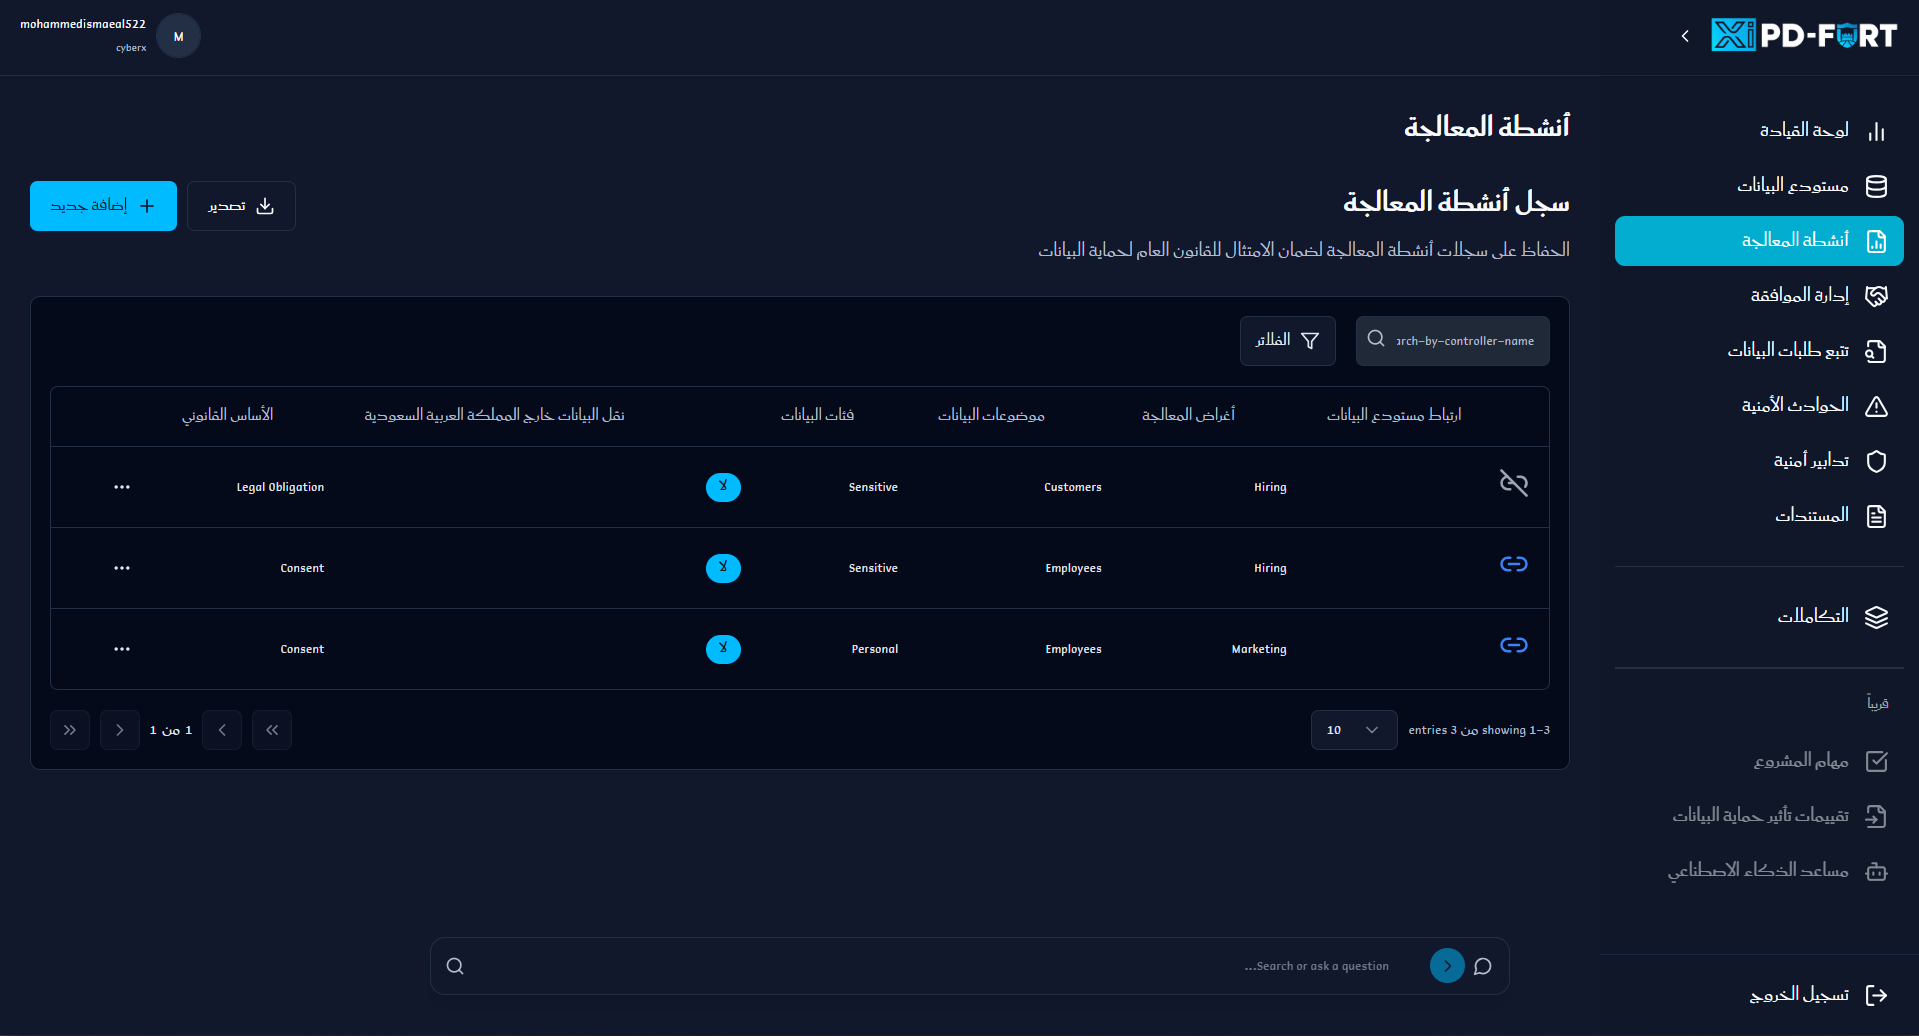Viewport: 1919px width, 1036px height.
Task: Open the الفلاتر filters dropdown
Action: pyautogui.click(x=1287, y=341)
